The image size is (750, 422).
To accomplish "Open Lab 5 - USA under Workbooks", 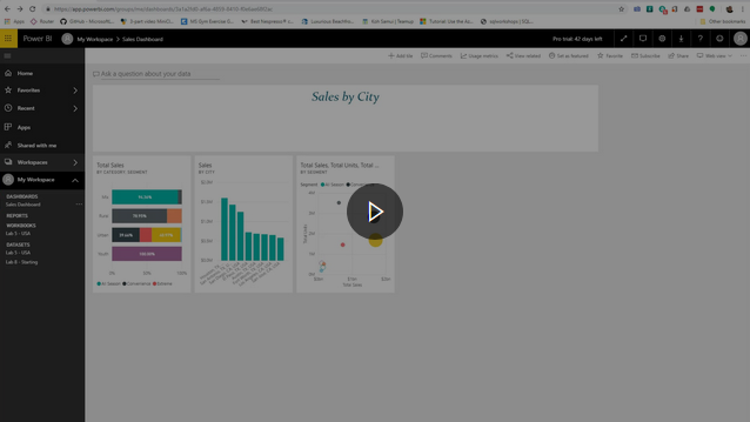I will tap(18, 233).
